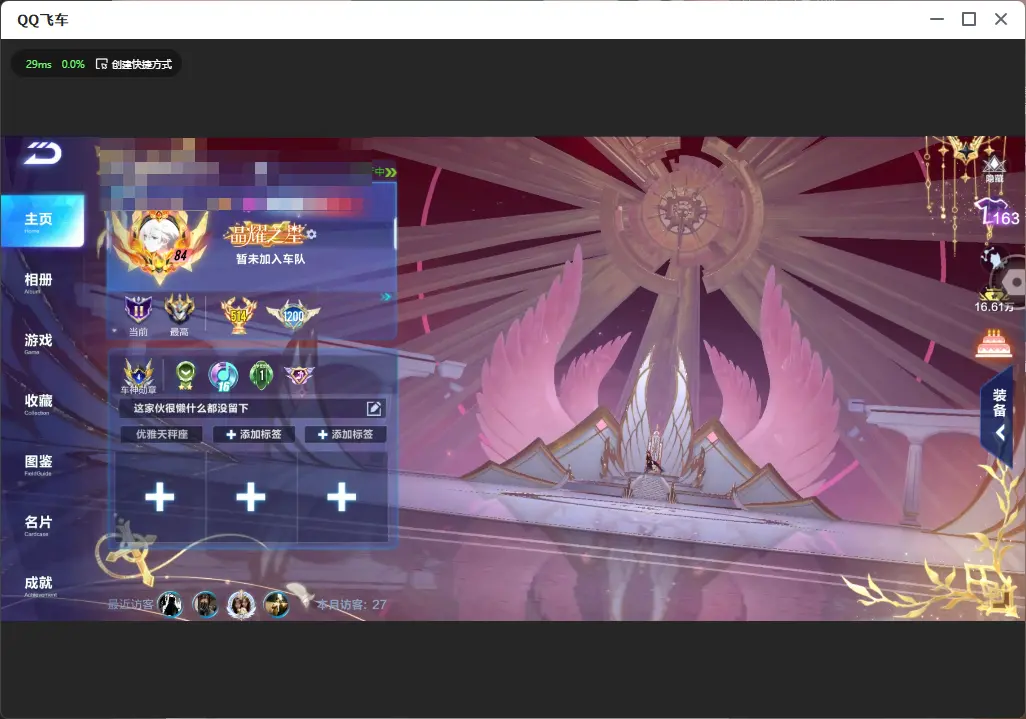The height and width of the screenshot is (719, 1026).
Task: Open settings gear beside 晶耀之星 title
Action: [311, 234]
